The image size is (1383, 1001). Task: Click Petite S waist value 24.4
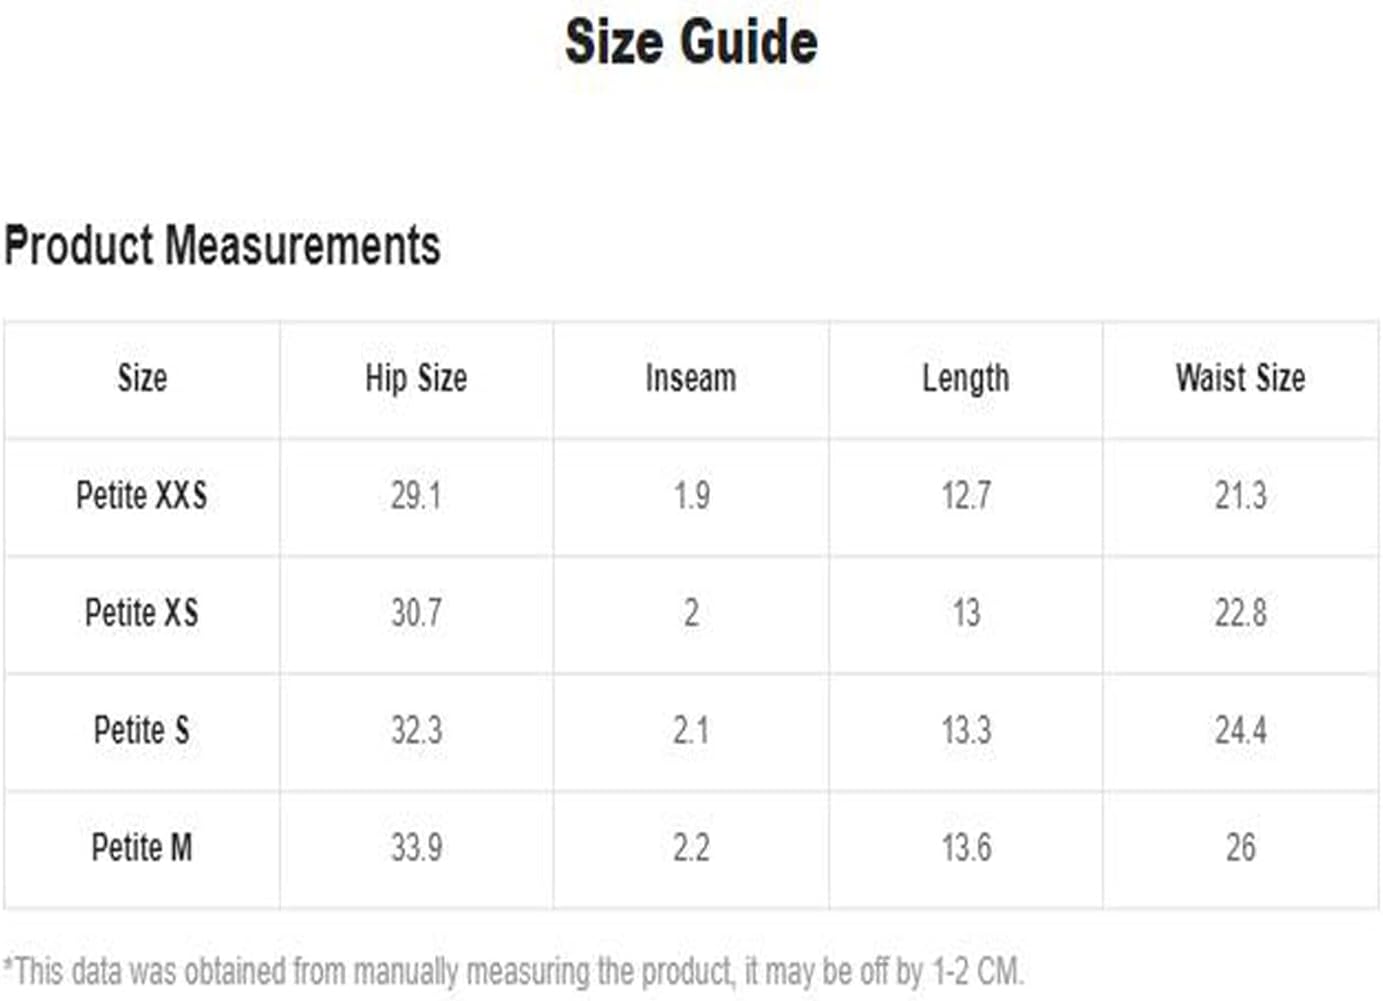1241,730
